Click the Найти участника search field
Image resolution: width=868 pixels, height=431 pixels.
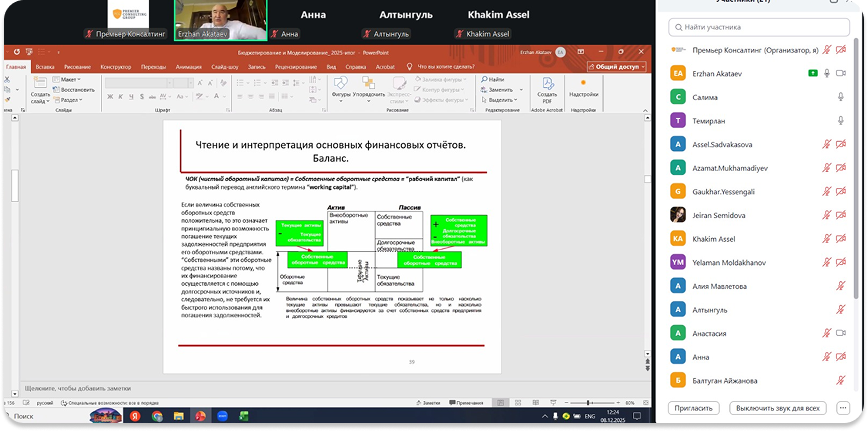[x=758, y=27]
